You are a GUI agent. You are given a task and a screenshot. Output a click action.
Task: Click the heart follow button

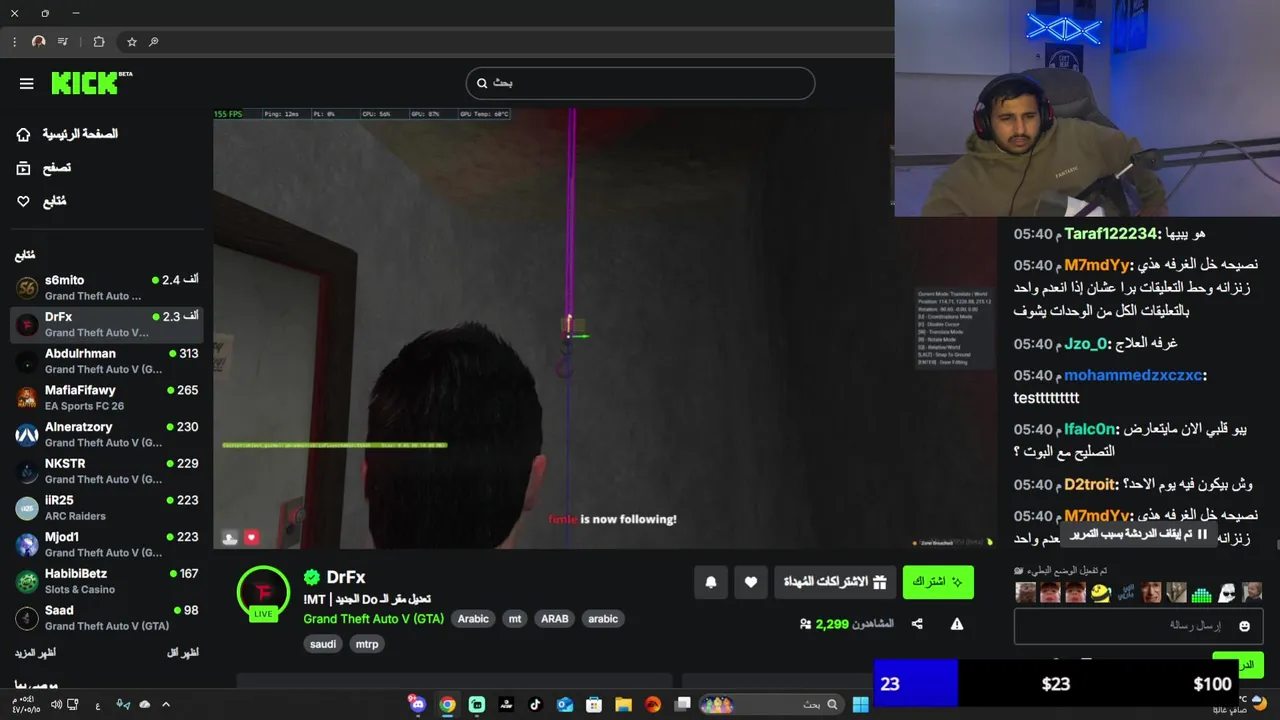(751, 582)
